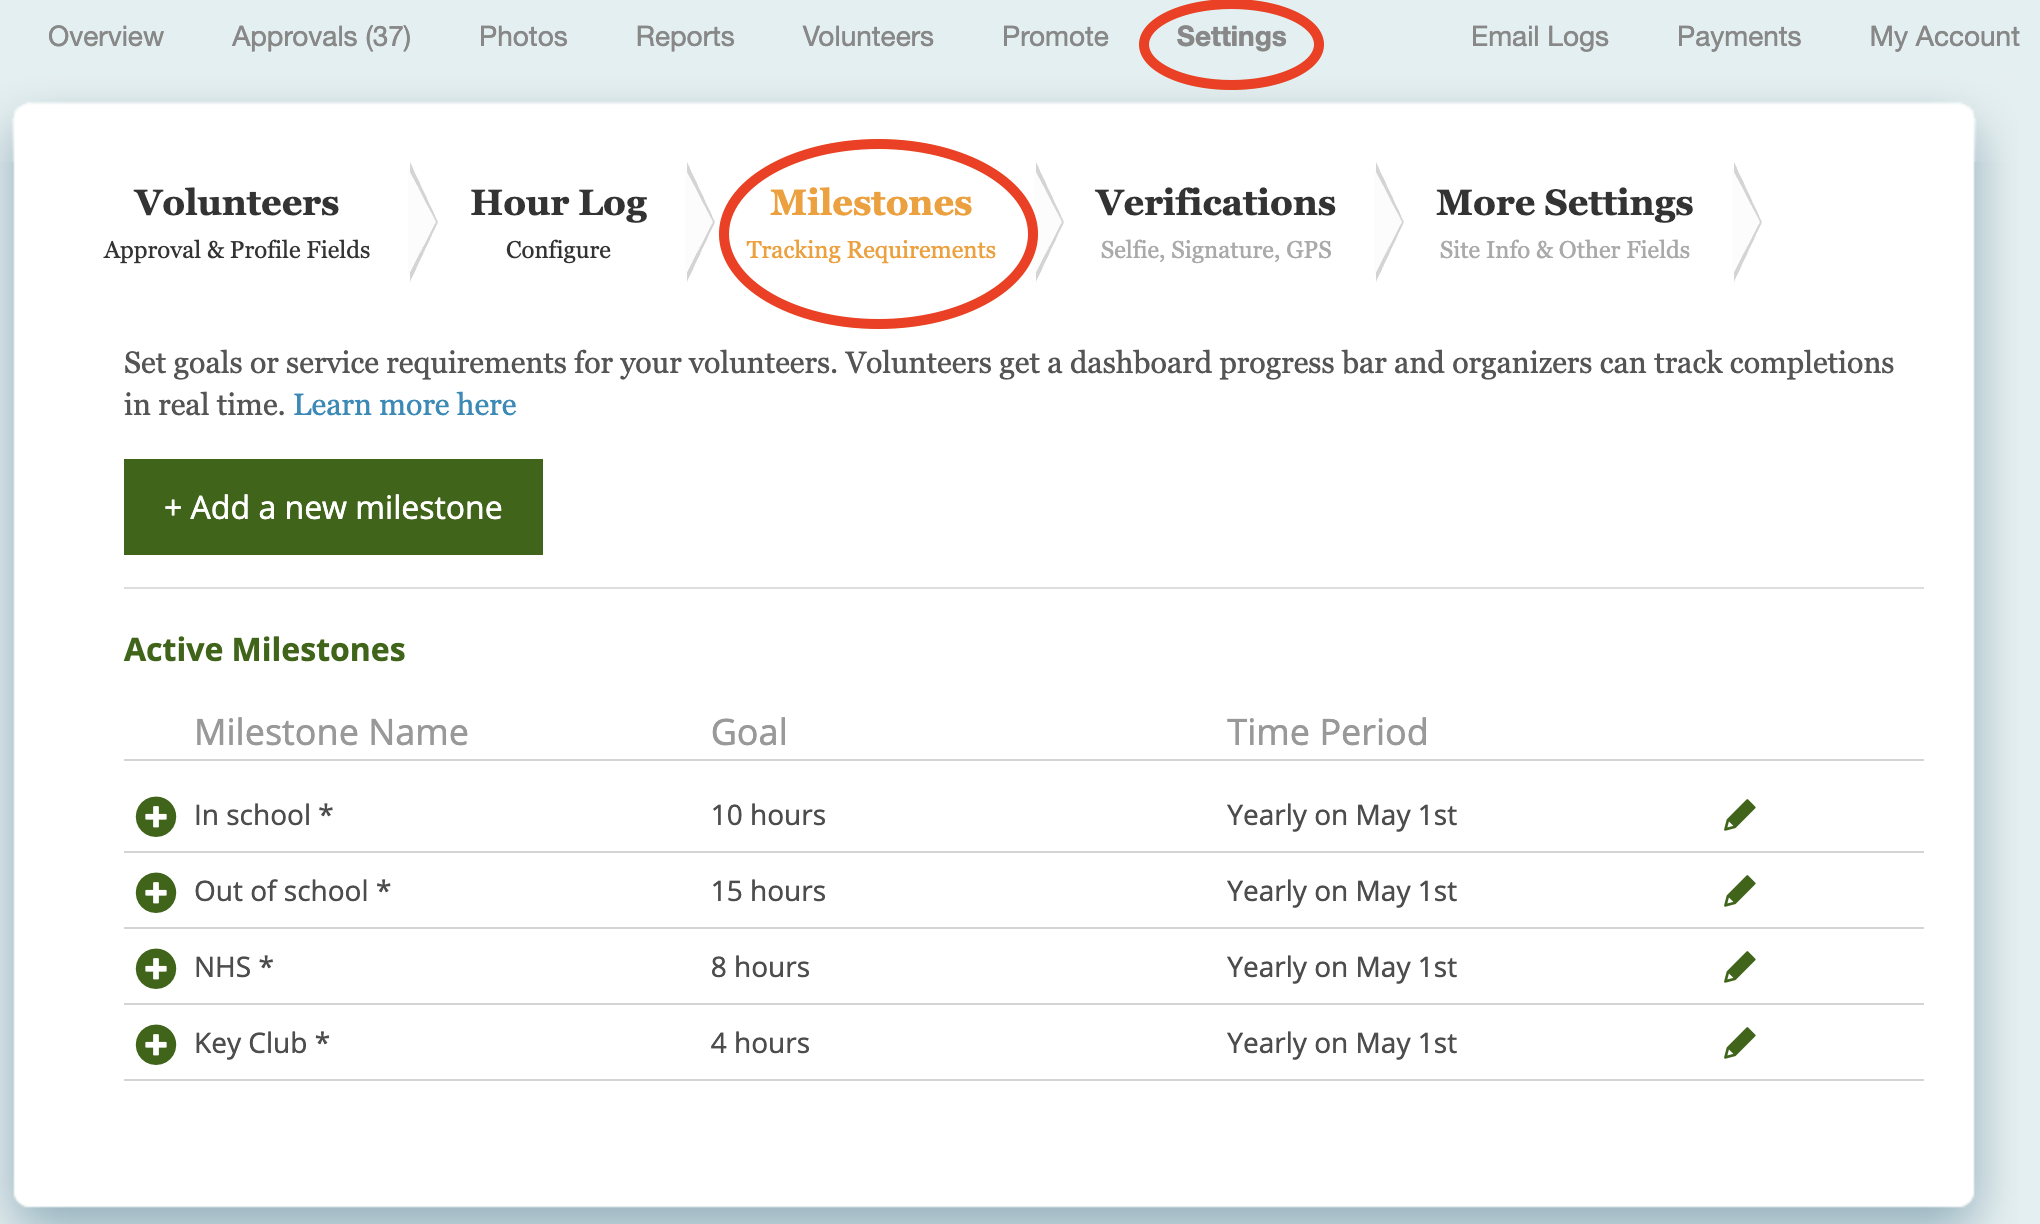Follow the Learn more here link
The image size is (2040, 1224).
[405, 405]
